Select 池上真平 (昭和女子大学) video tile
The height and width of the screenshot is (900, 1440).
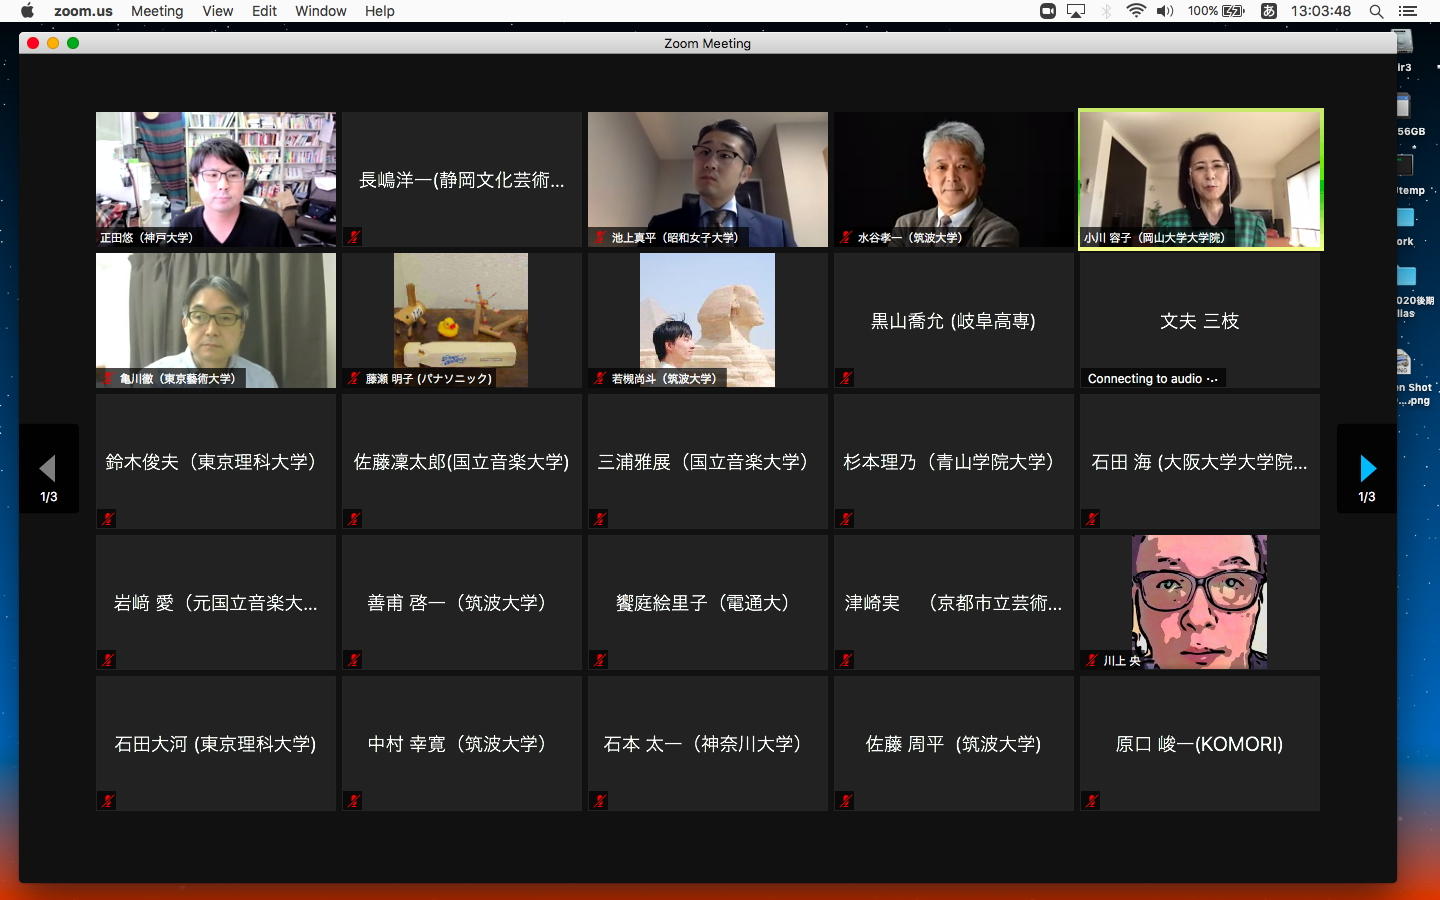tap(708, 179)
